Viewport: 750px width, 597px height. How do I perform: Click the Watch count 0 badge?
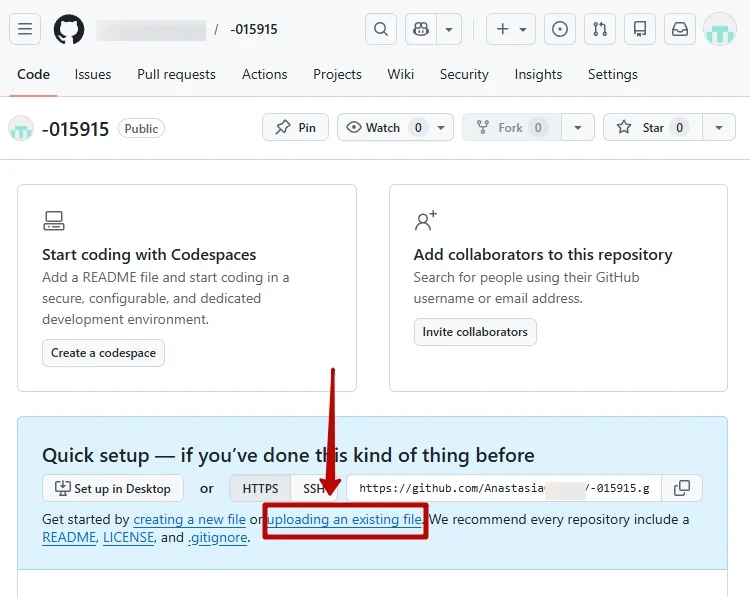(418, 128)
